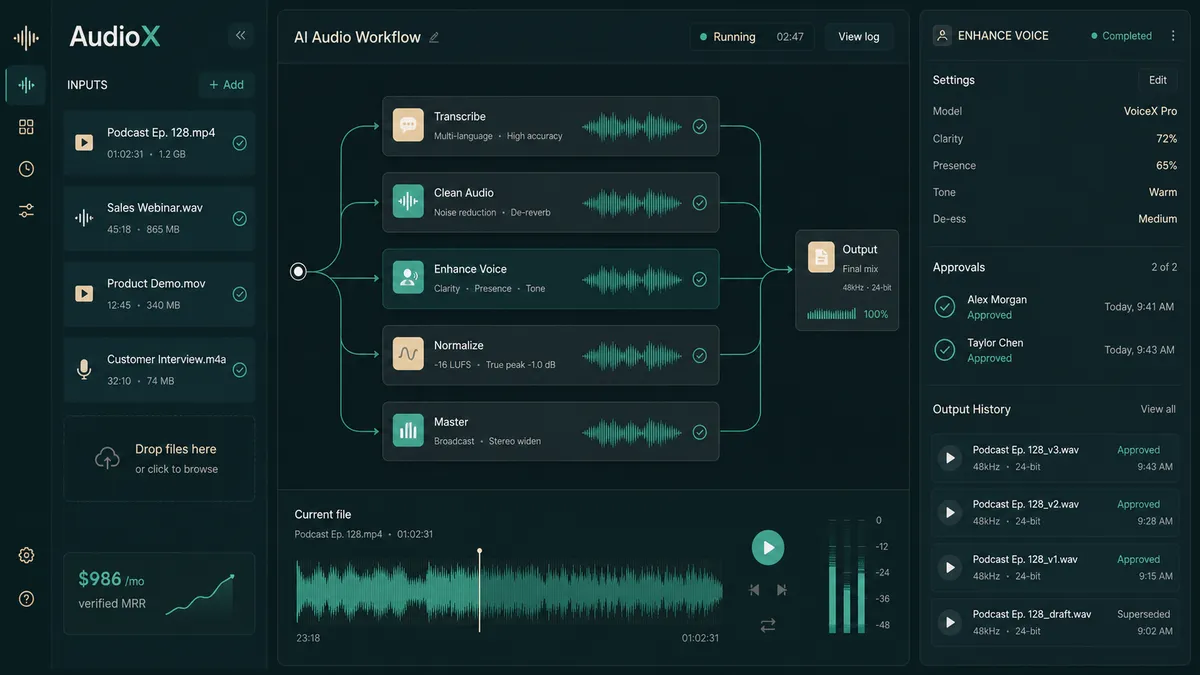Play Podcast Ep. 128_v1.wav
Viewport: 1200px width, 675px height.
tap(950, 568)
